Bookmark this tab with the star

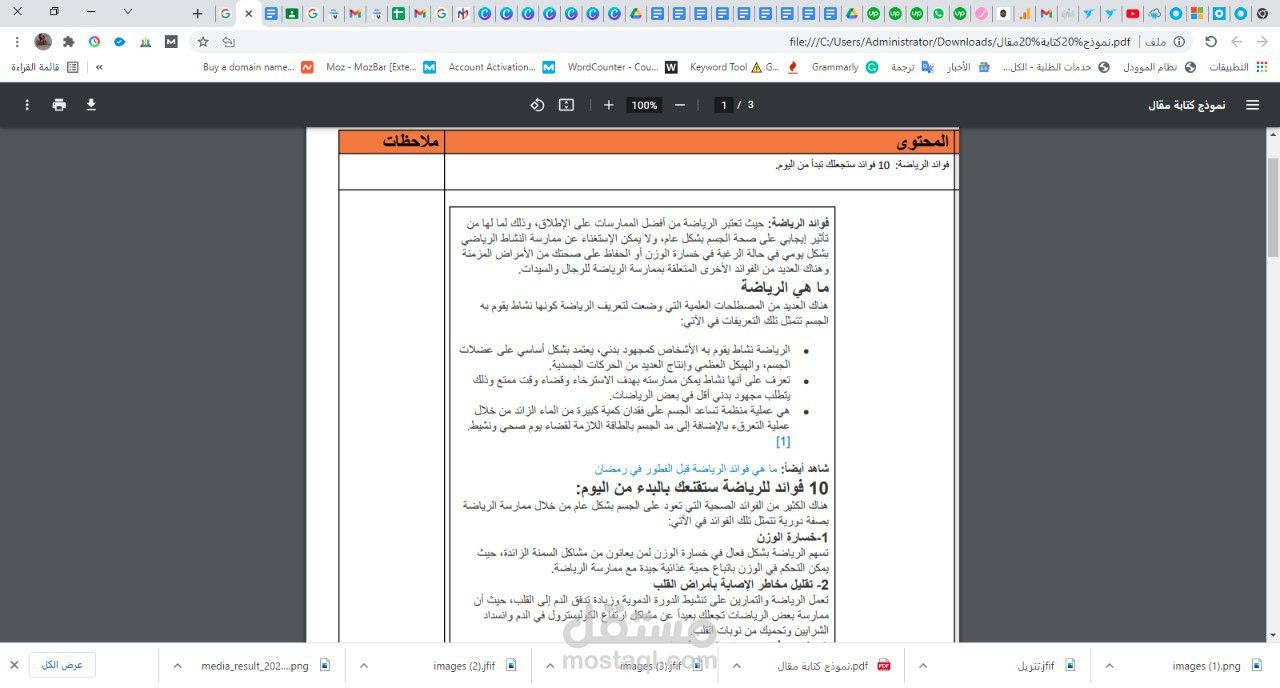pos(203,42)
